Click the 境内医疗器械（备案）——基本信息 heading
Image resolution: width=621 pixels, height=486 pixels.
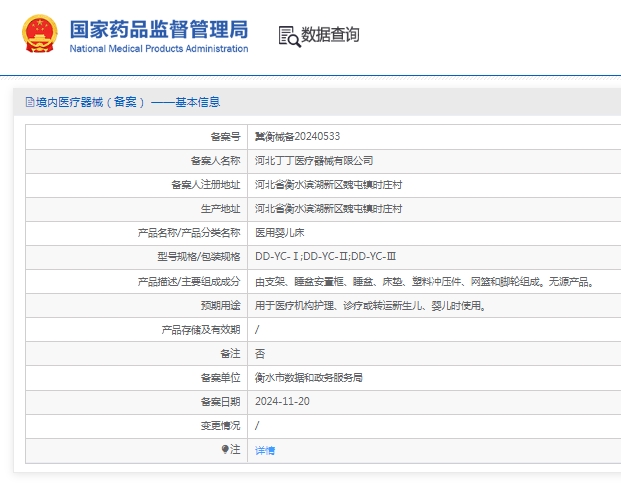pyautogui.click(x=128, y=102)
